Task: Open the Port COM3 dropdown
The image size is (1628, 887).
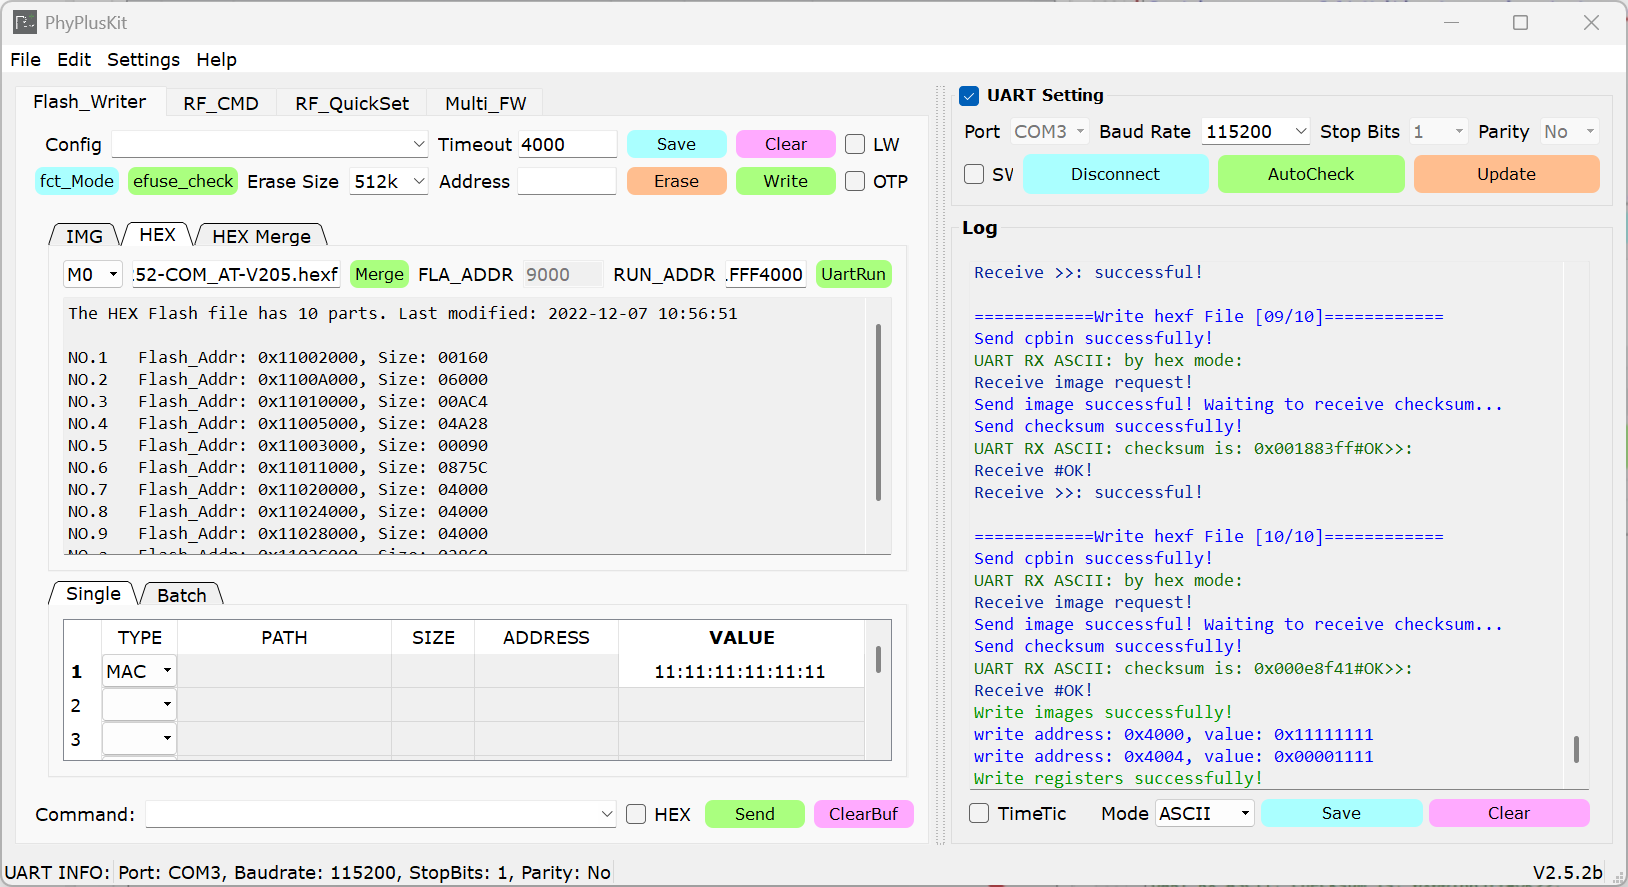Action: point(1049,131)
